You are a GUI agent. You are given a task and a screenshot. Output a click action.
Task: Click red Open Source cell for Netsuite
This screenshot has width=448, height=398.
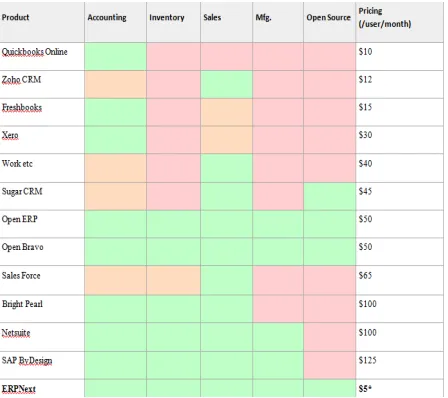coord(329,337)
